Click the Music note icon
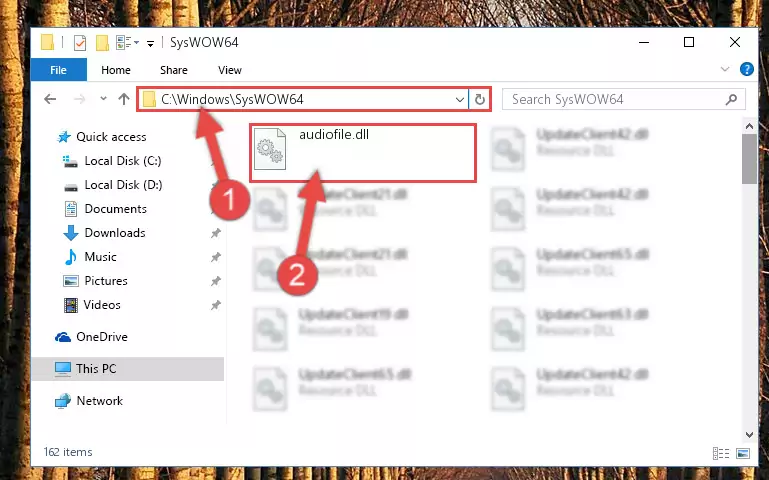The height and width of the screenshot is (480, 769). [71, 257]
